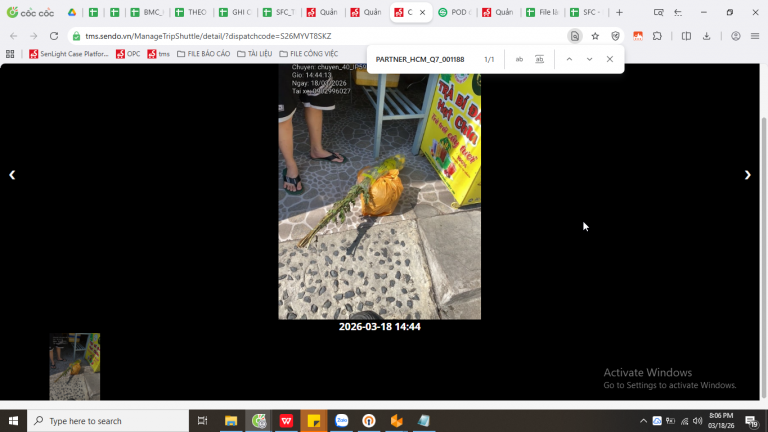Open the extensions puzzle icon
Screen dimensions: 768x432
point(657,36)
